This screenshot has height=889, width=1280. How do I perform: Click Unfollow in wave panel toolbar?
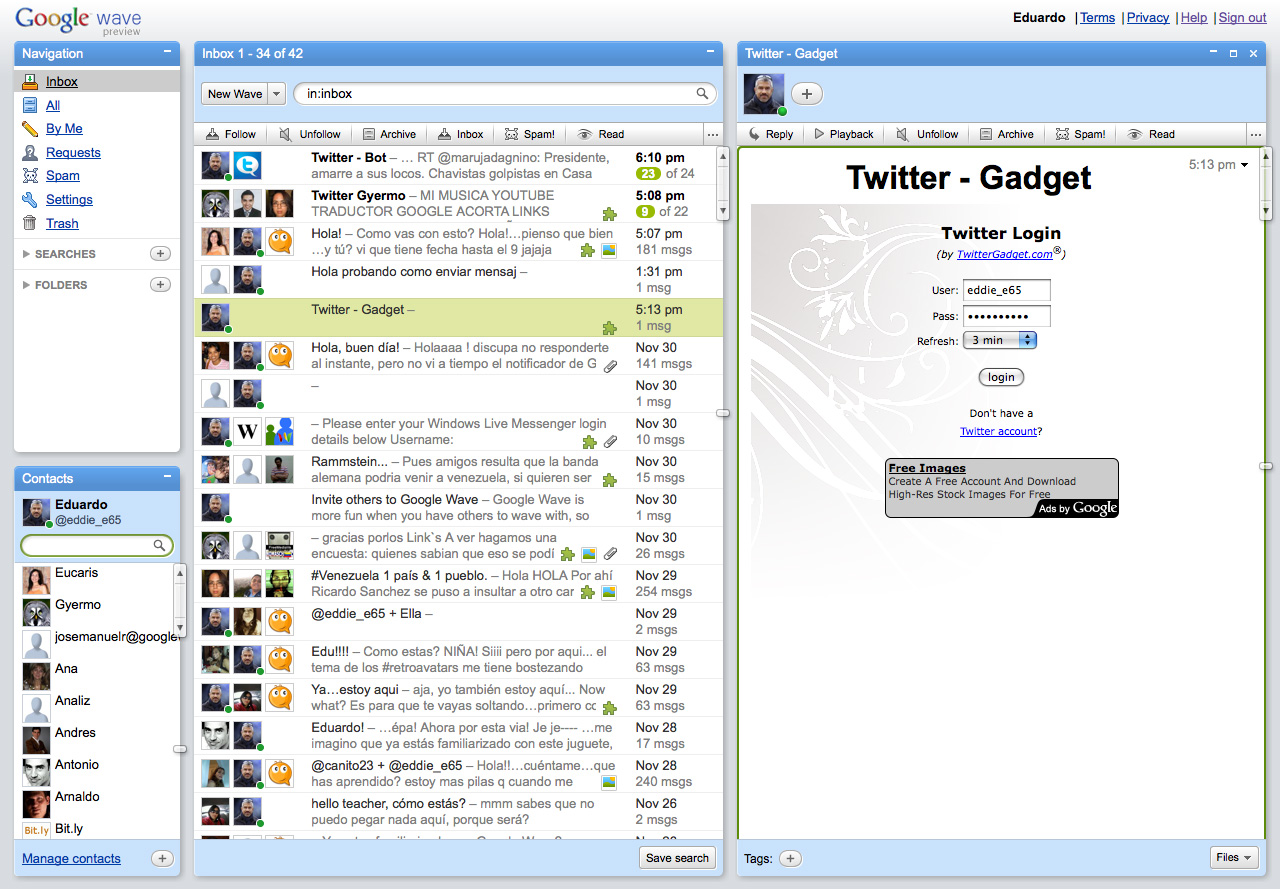coord(927,134)
